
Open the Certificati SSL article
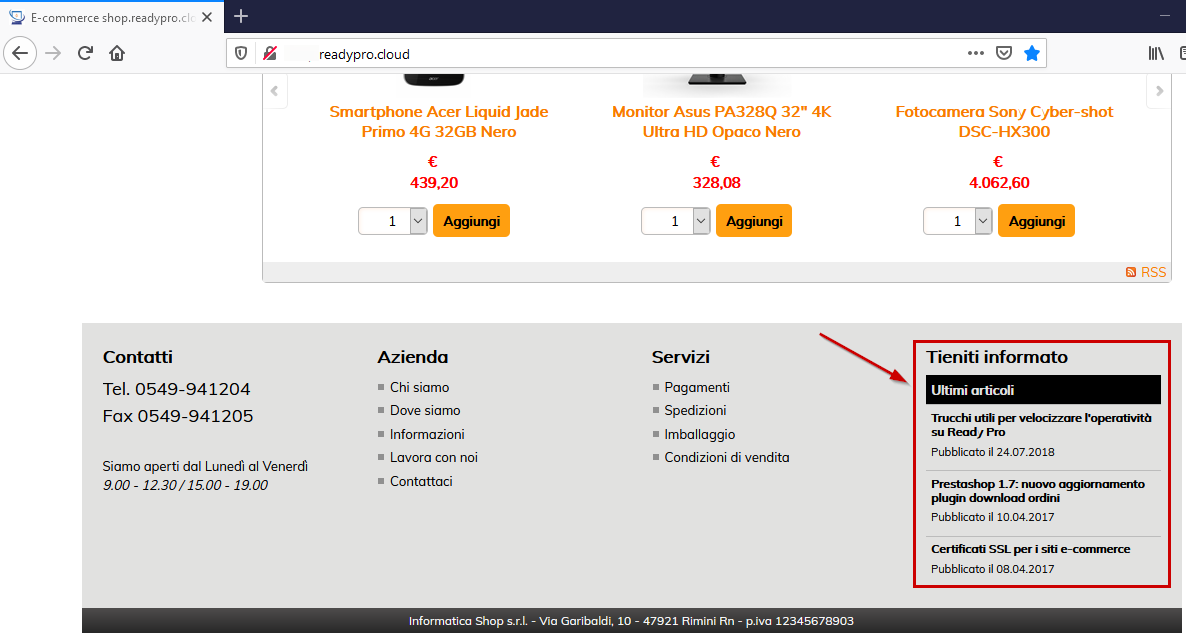coord(1030,549)
